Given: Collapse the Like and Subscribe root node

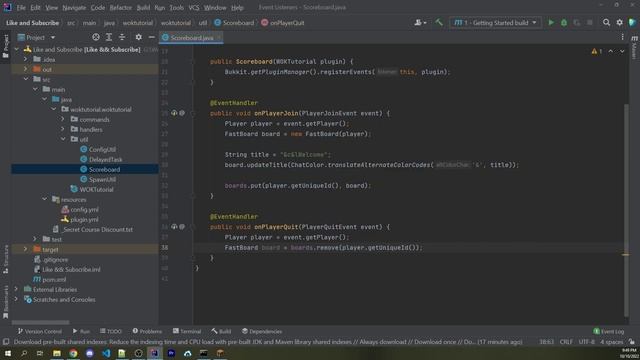Looking at the screenshot, I should pos(17,49).
